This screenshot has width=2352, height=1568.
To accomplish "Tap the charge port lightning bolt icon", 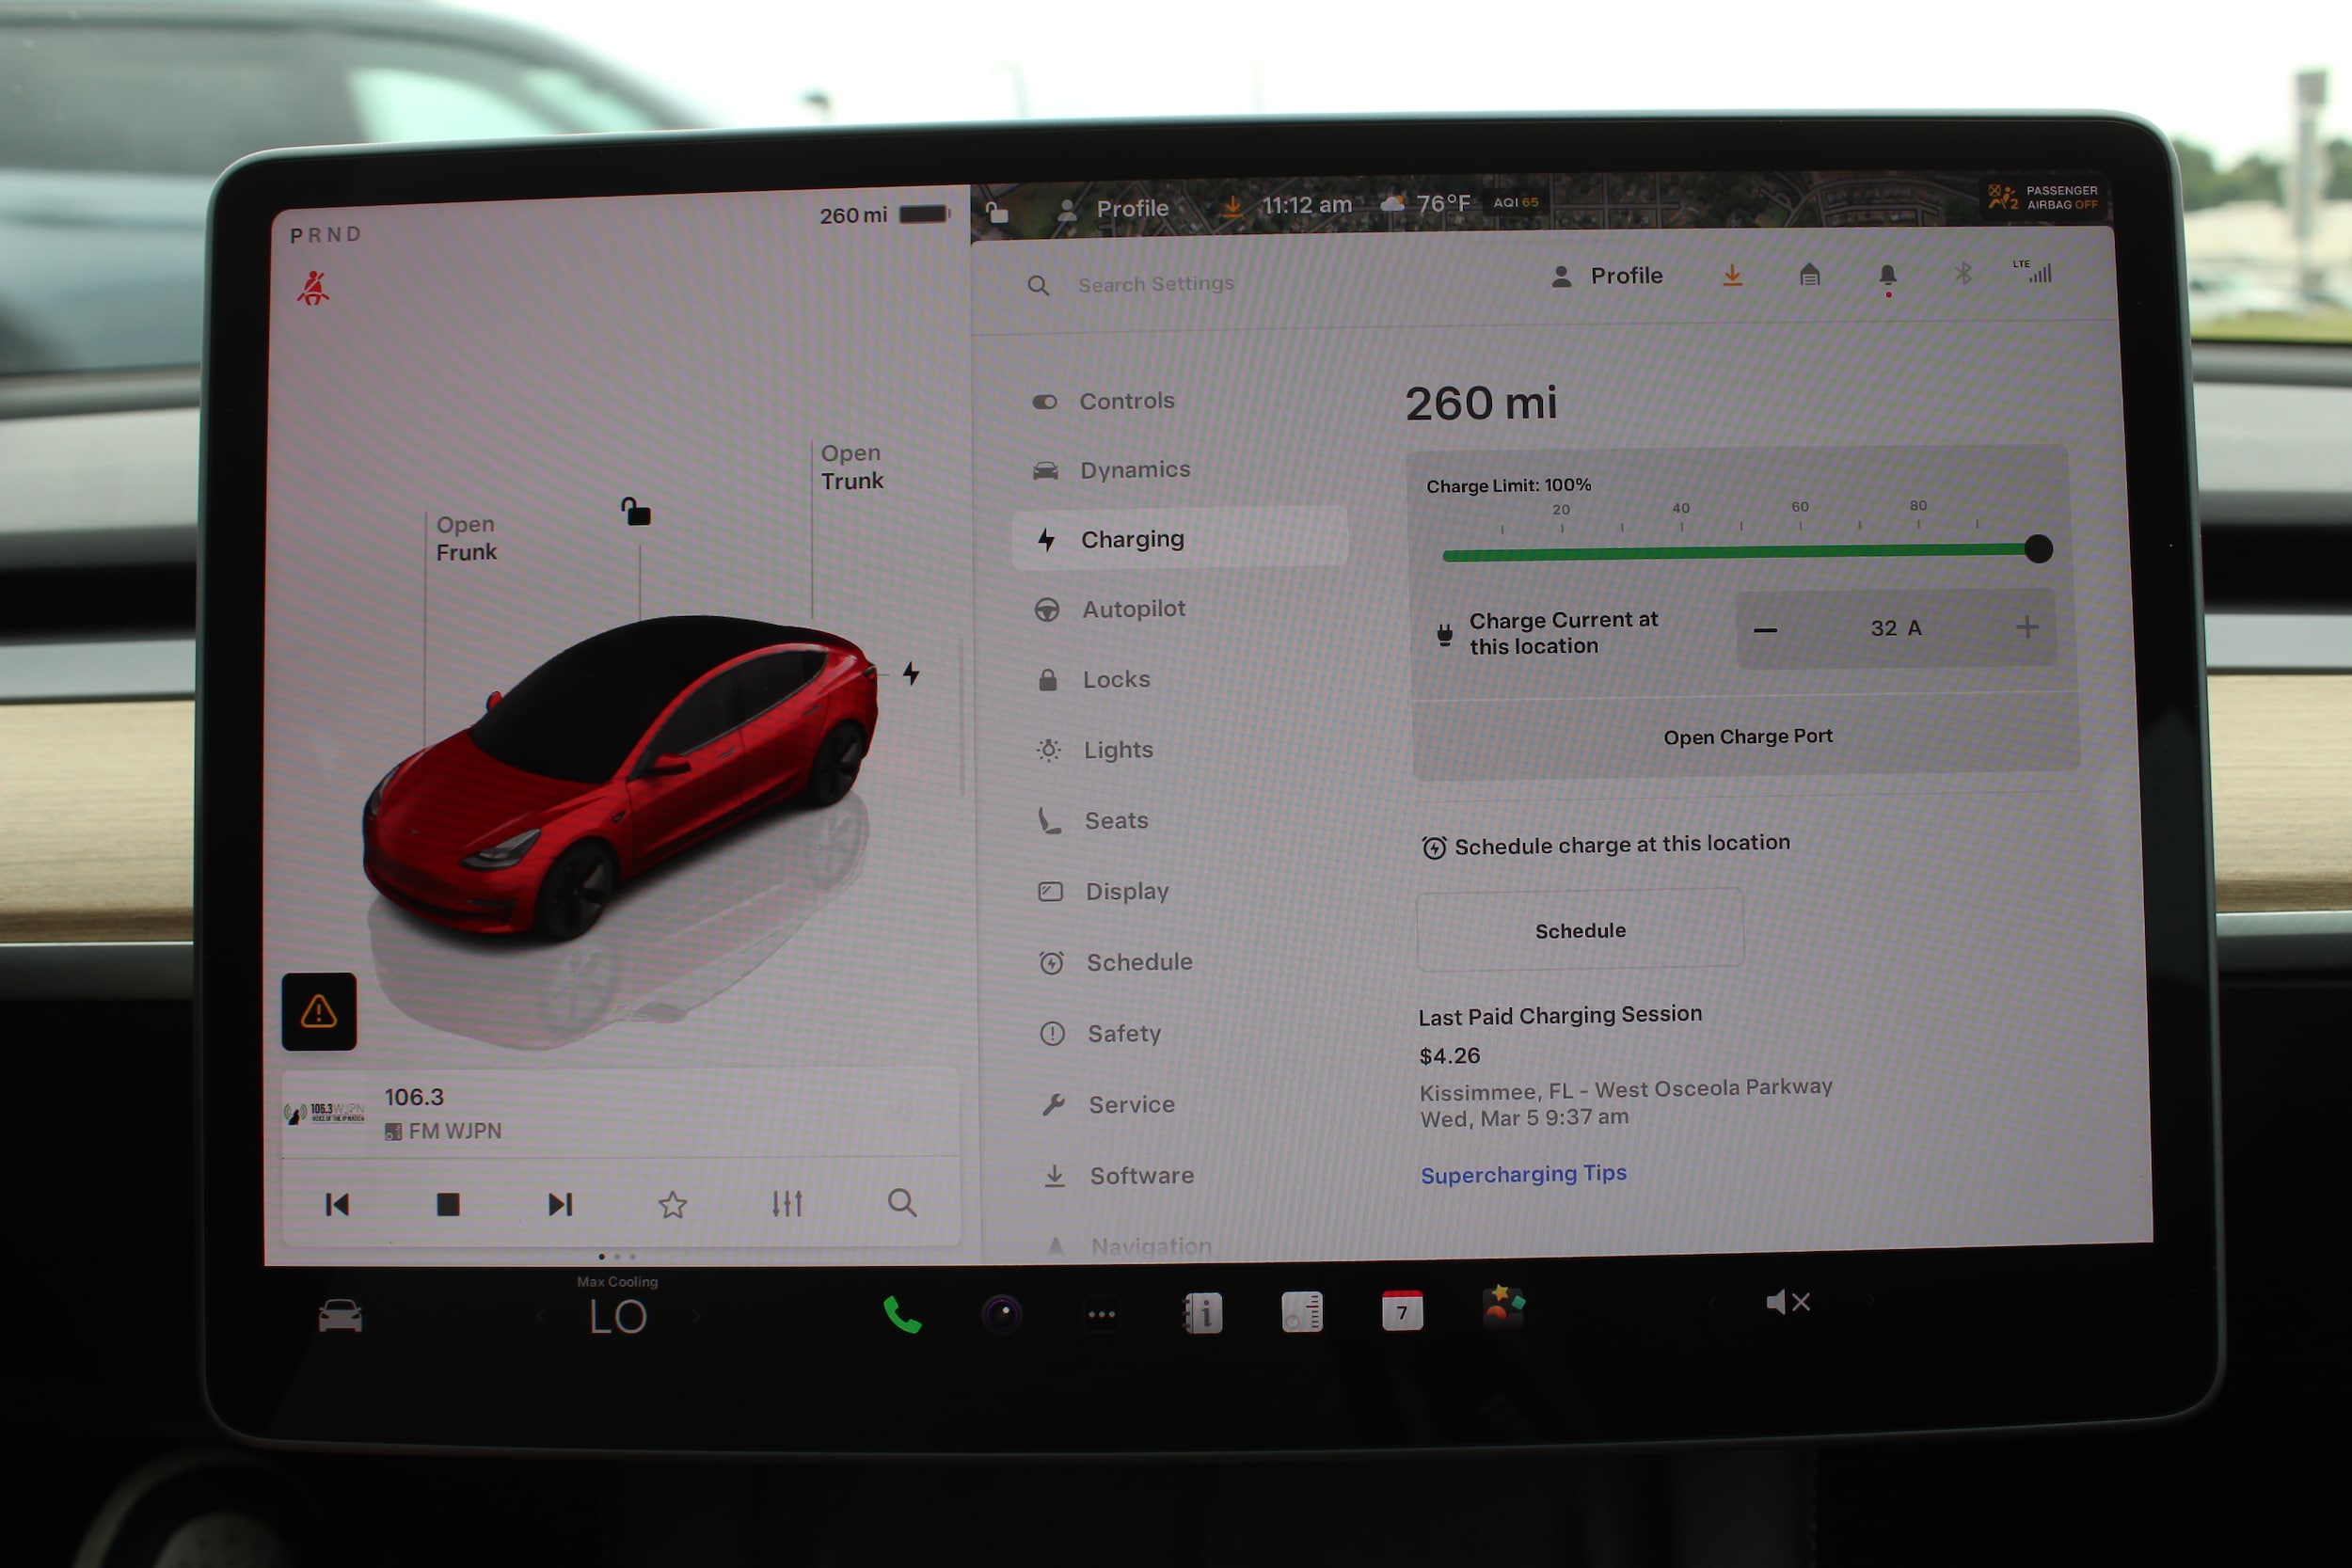I will click(911, 673).
